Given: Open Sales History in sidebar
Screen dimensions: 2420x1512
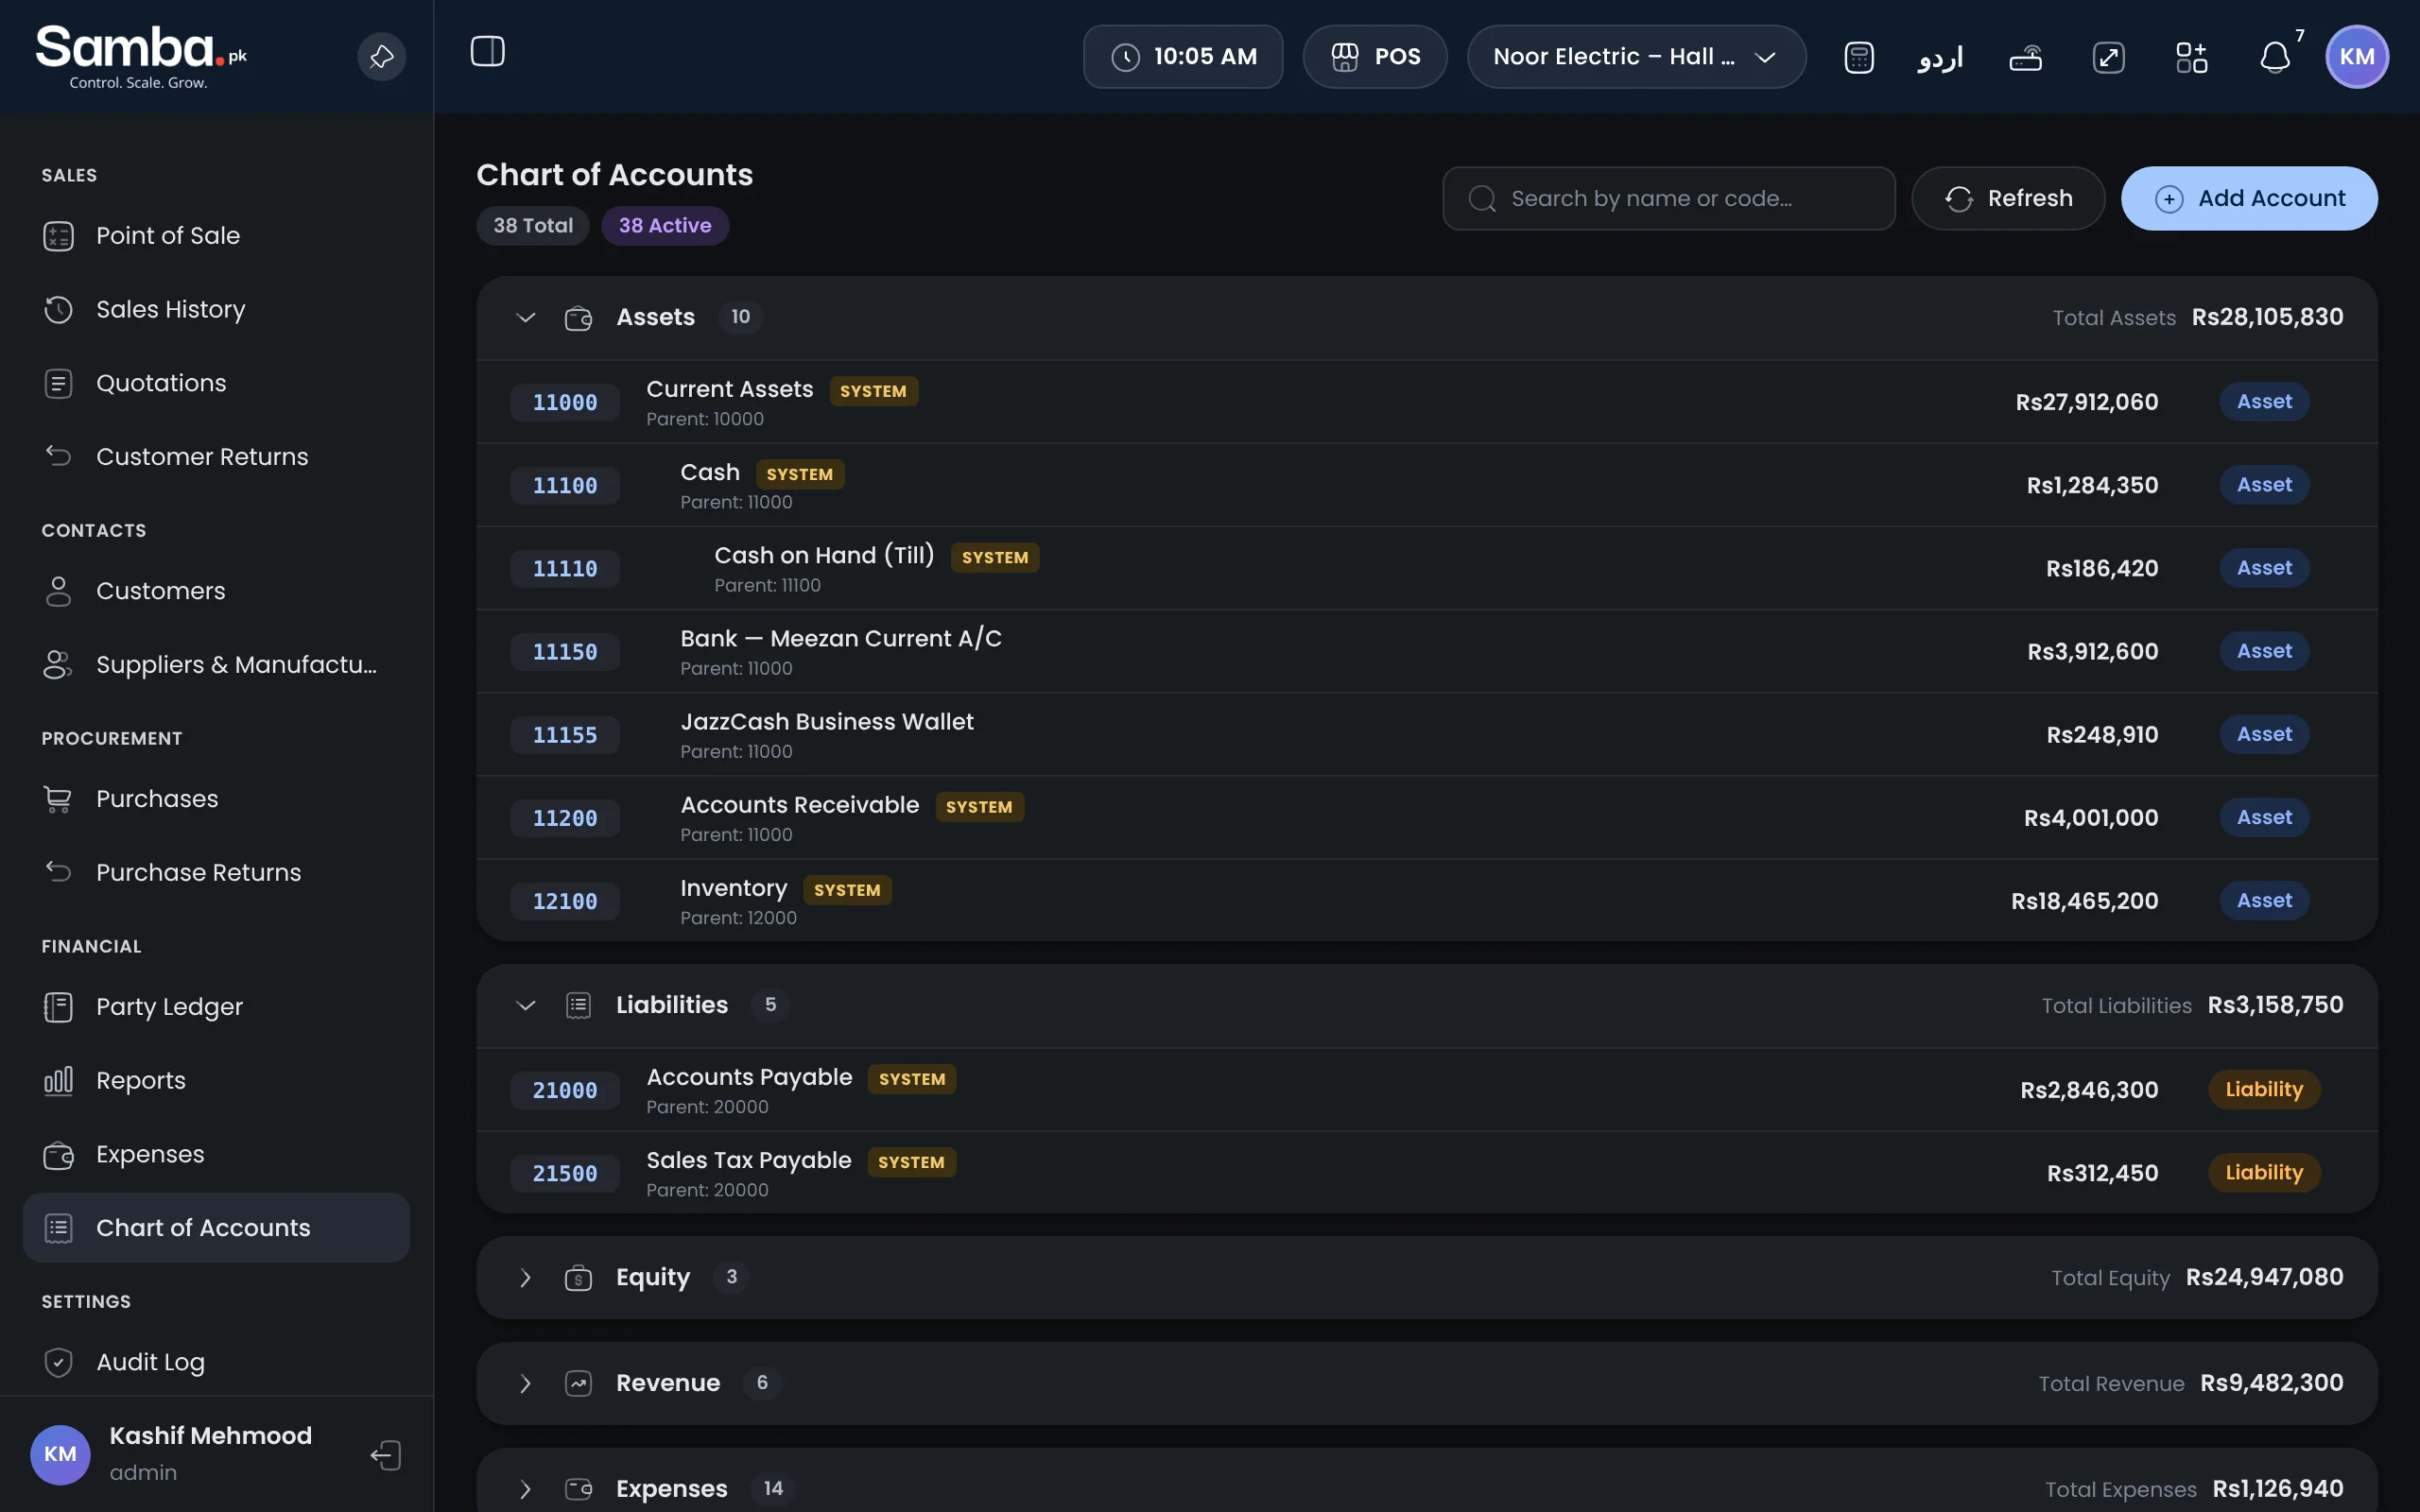Looking at the screenshot, I should 216,309.
